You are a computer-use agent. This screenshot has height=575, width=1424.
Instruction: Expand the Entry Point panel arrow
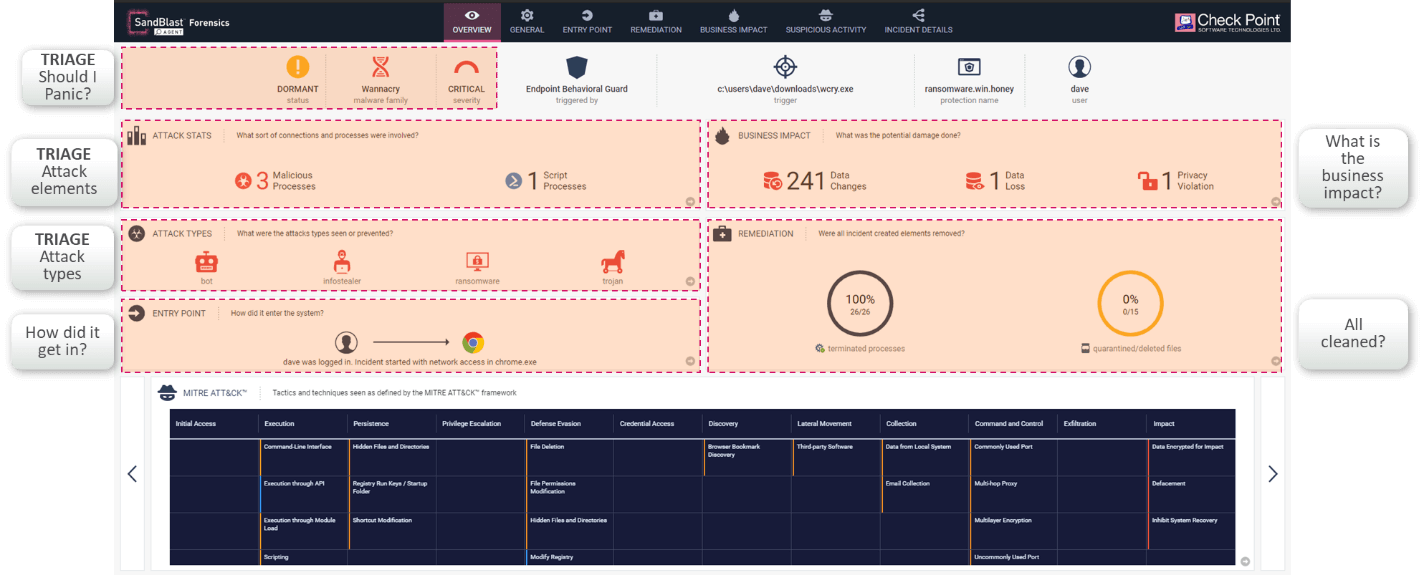(x=690, y=362)
